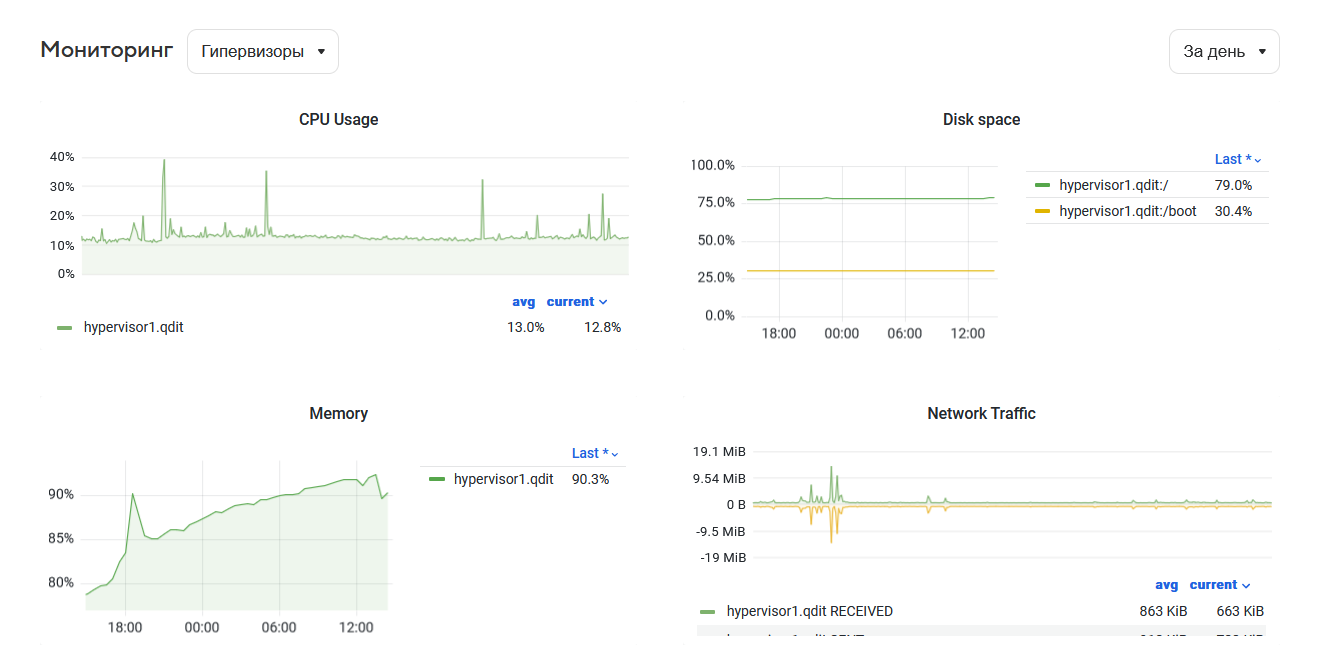Screen dimensions: 1324x670
Task: Open the Disk space panel title menu
Action: [x=980, y=119]
